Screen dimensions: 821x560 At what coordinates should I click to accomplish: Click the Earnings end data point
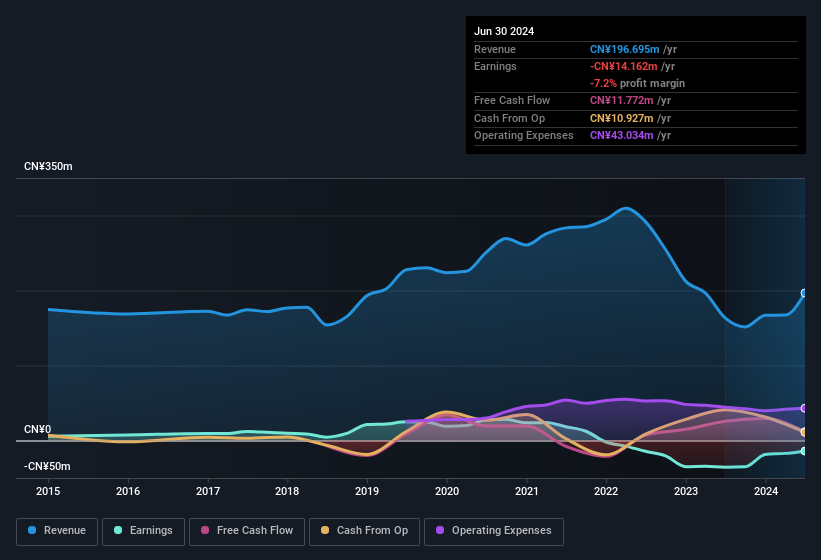pyautogui.click(x=804, y=451)
